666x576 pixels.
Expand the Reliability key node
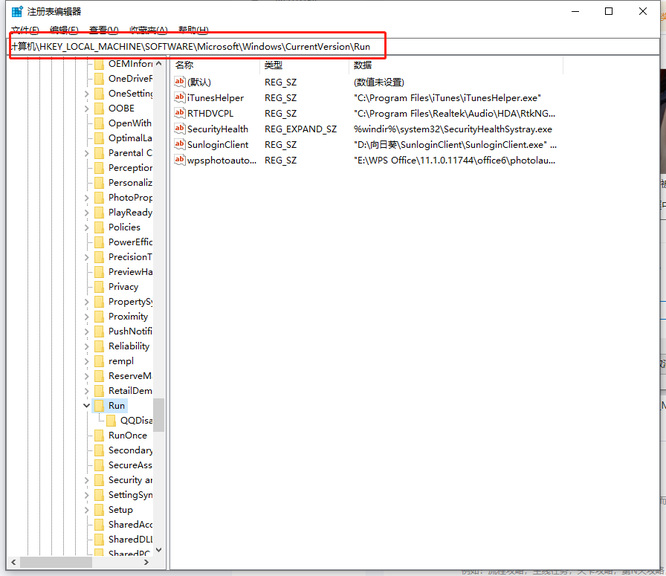click(x=87, y=346)
